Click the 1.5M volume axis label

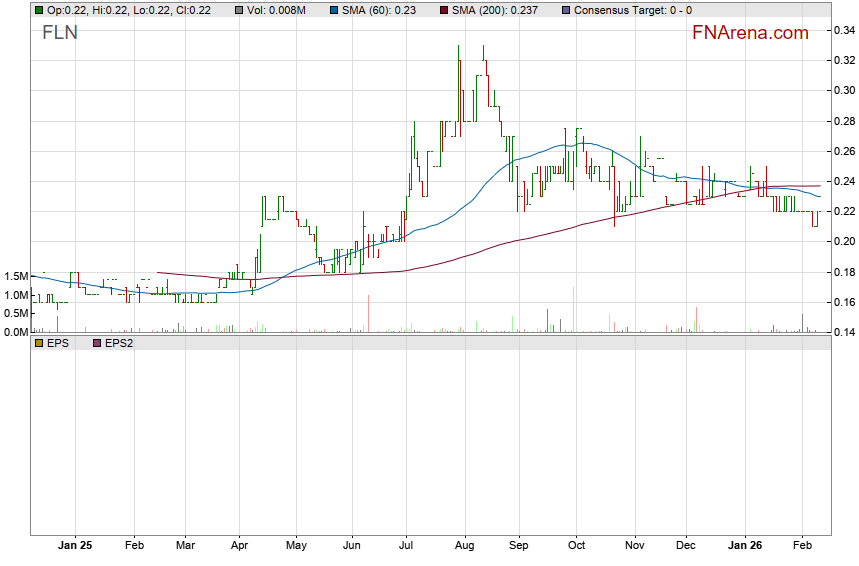pyautogui.click(x=15, y=276)
